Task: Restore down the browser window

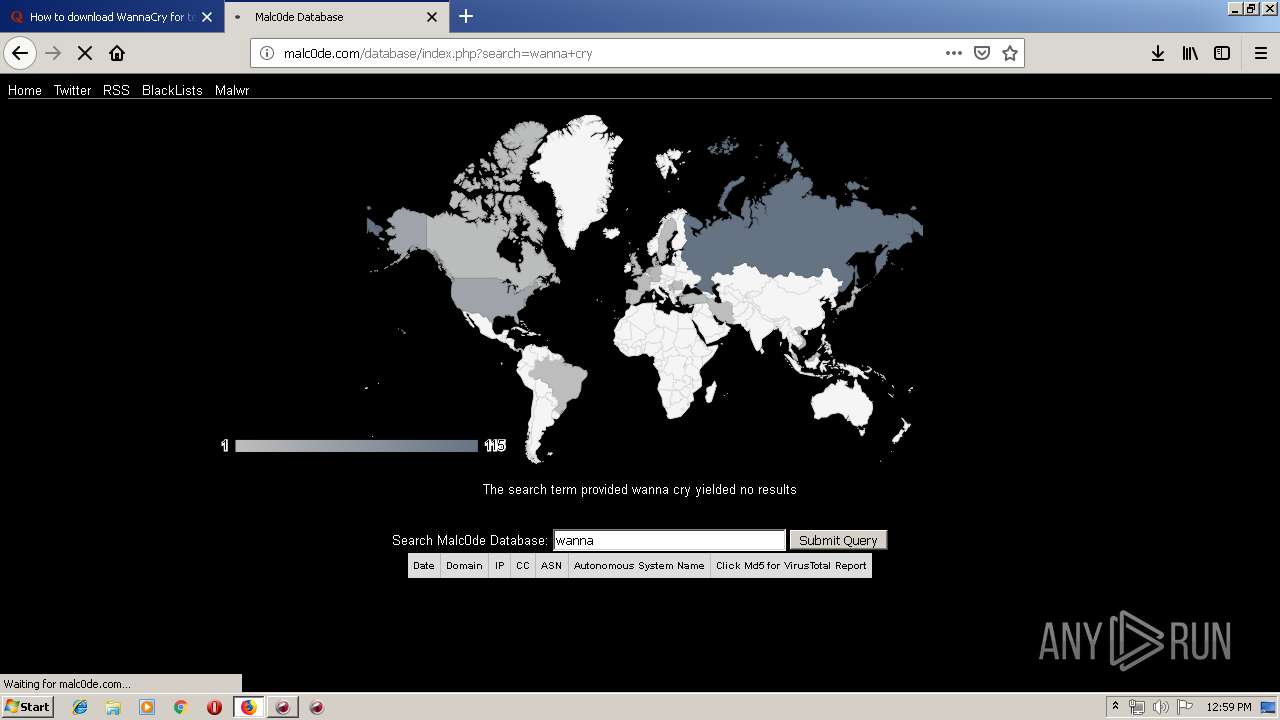Action: coord(1250,8)
